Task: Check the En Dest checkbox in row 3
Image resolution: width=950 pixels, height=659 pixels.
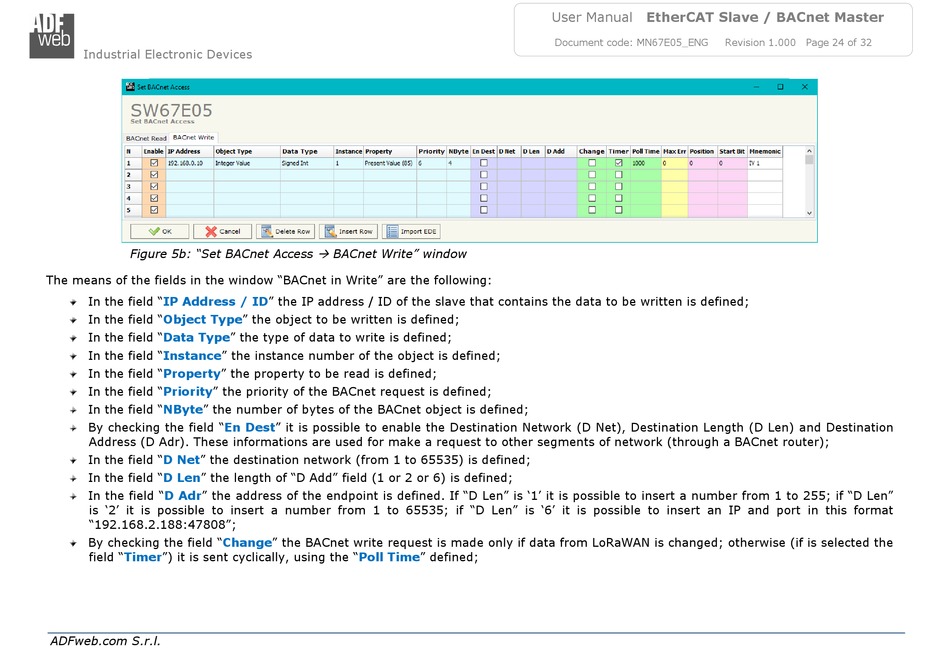Action: point(483,187)
